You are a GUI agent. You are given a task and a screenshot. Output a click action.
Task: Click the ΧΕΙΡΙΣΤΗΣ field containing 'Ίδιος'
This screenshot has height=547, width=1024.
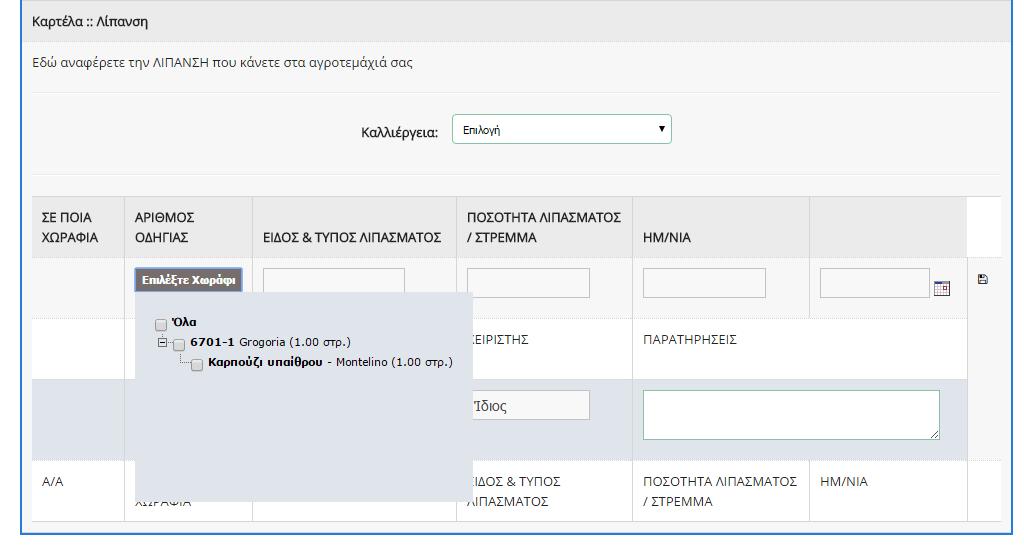pos(531,405)
